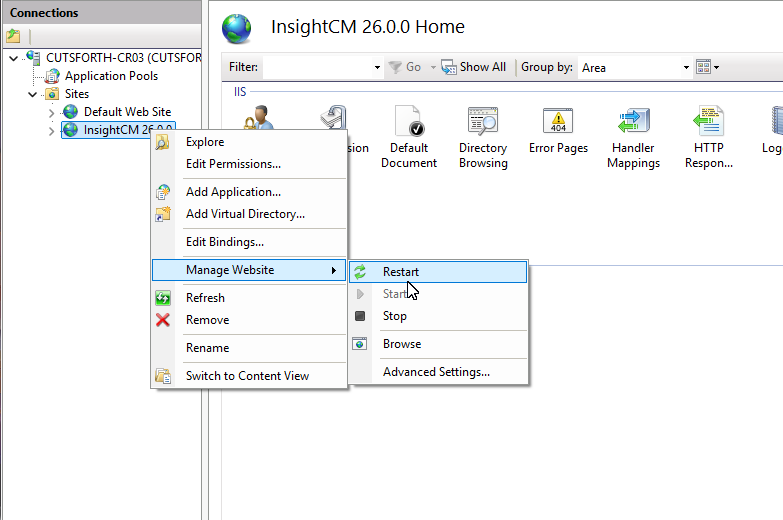Click inside the Filter text field
Viewport: 783px width, 520px height.
[x=318, y=67]
